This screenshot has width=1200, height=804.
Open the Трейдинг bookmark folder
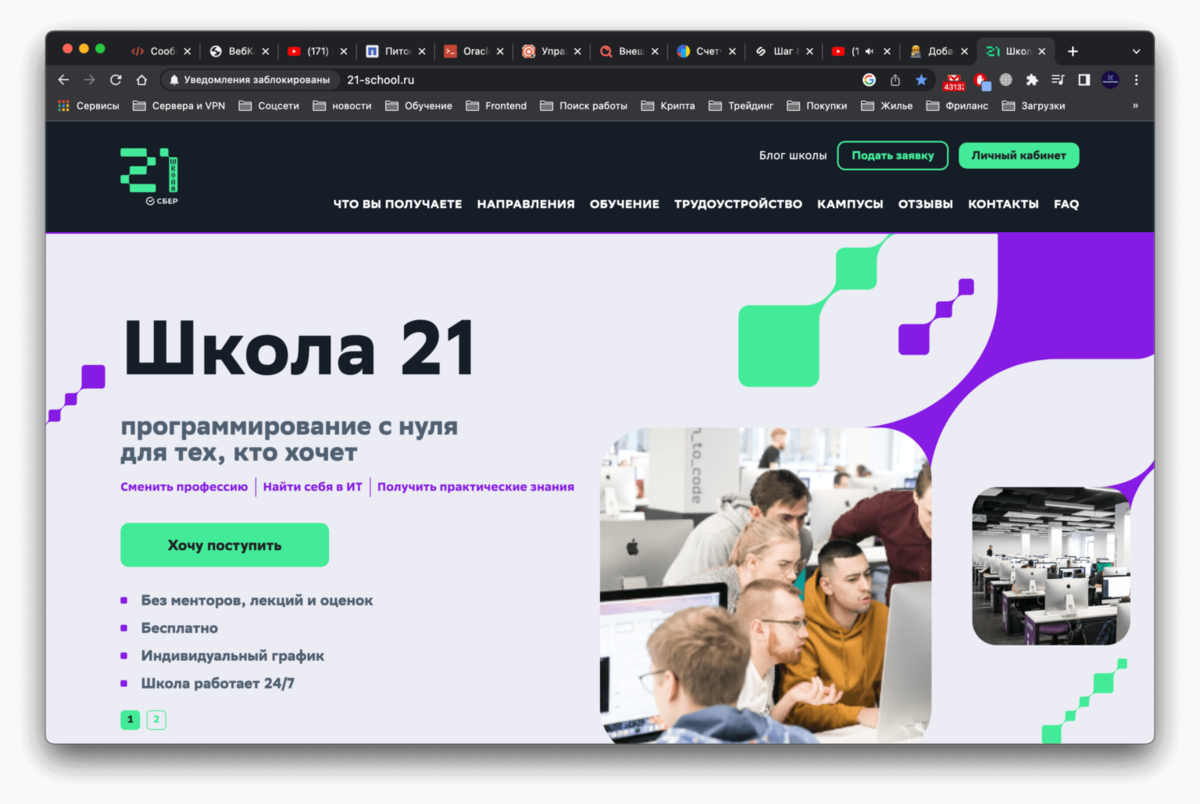pos(741,106)
